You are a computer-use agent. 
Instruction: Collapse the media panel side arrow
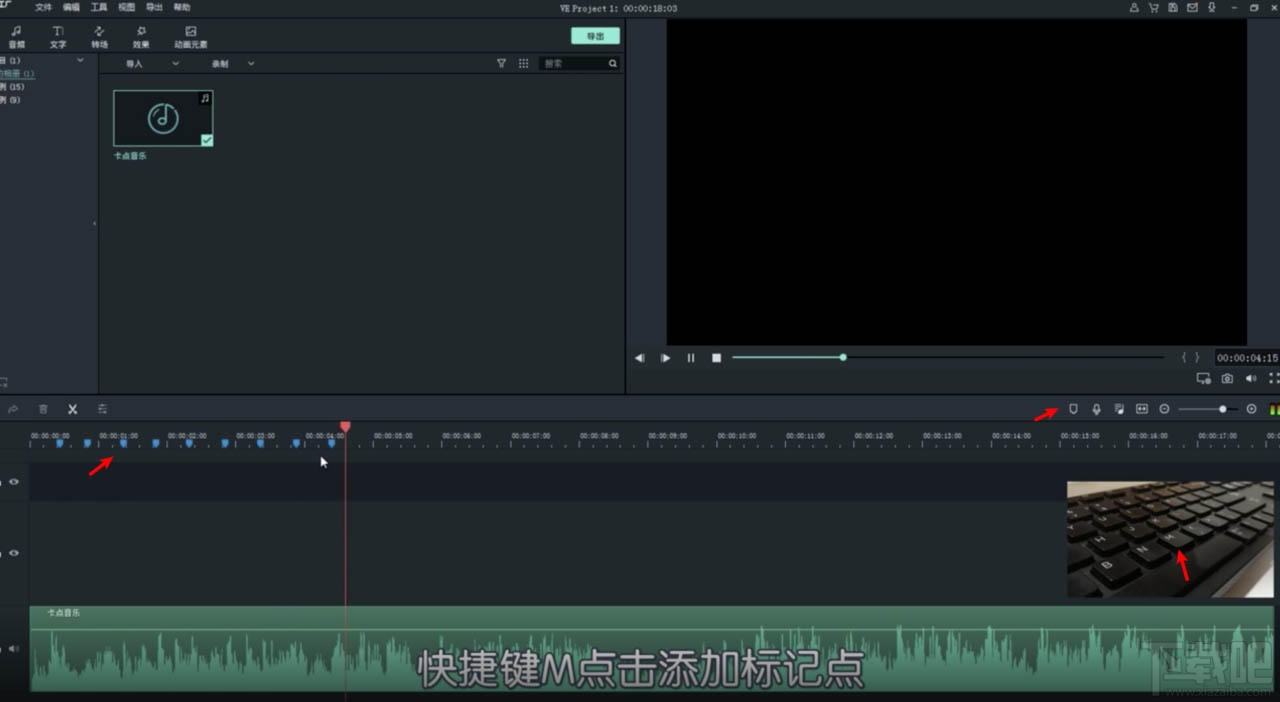coord(94,223)
